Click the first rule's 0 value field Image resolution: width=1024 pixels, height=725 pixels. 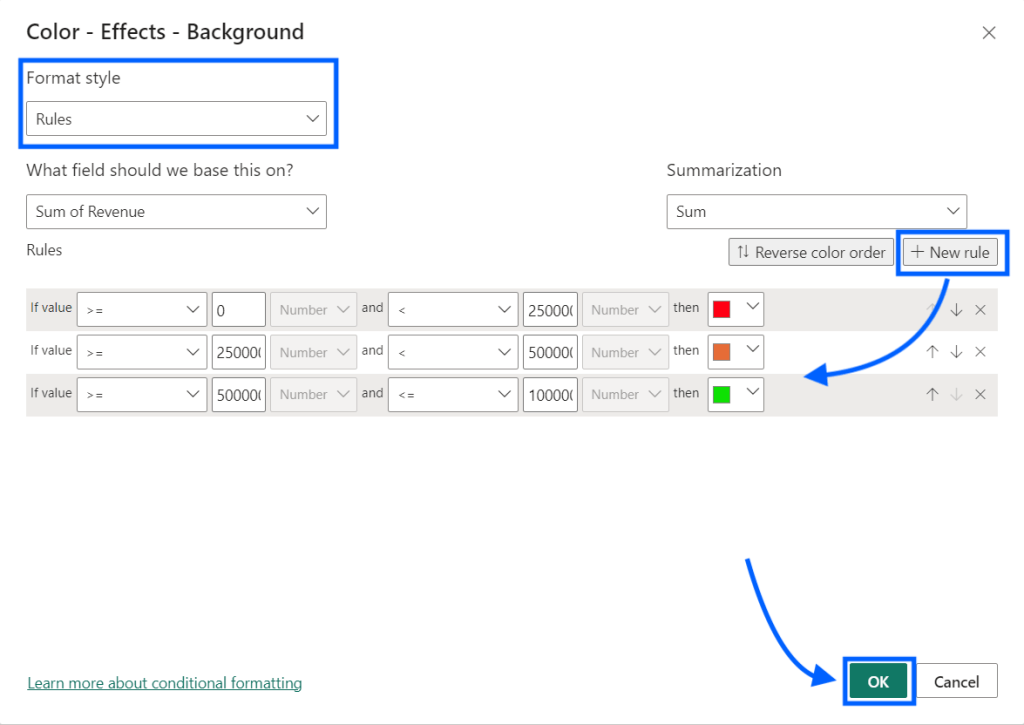coord(238,309)
